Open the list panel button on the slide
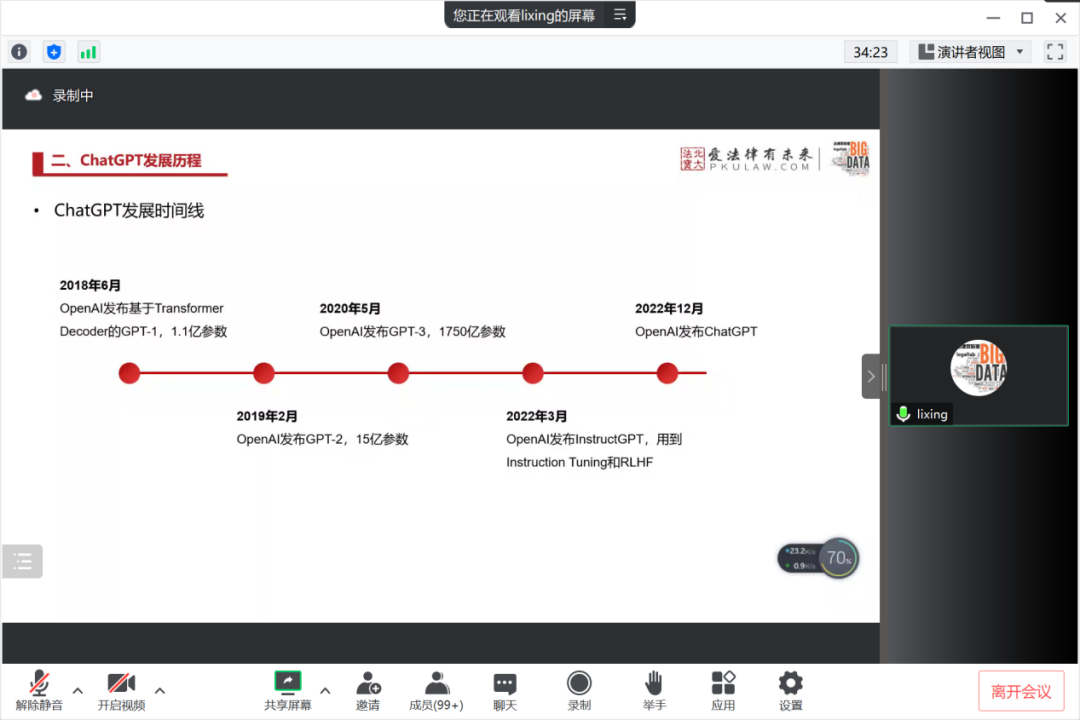The height and width of the screenshot is (720, 1080). pos(23,561)
